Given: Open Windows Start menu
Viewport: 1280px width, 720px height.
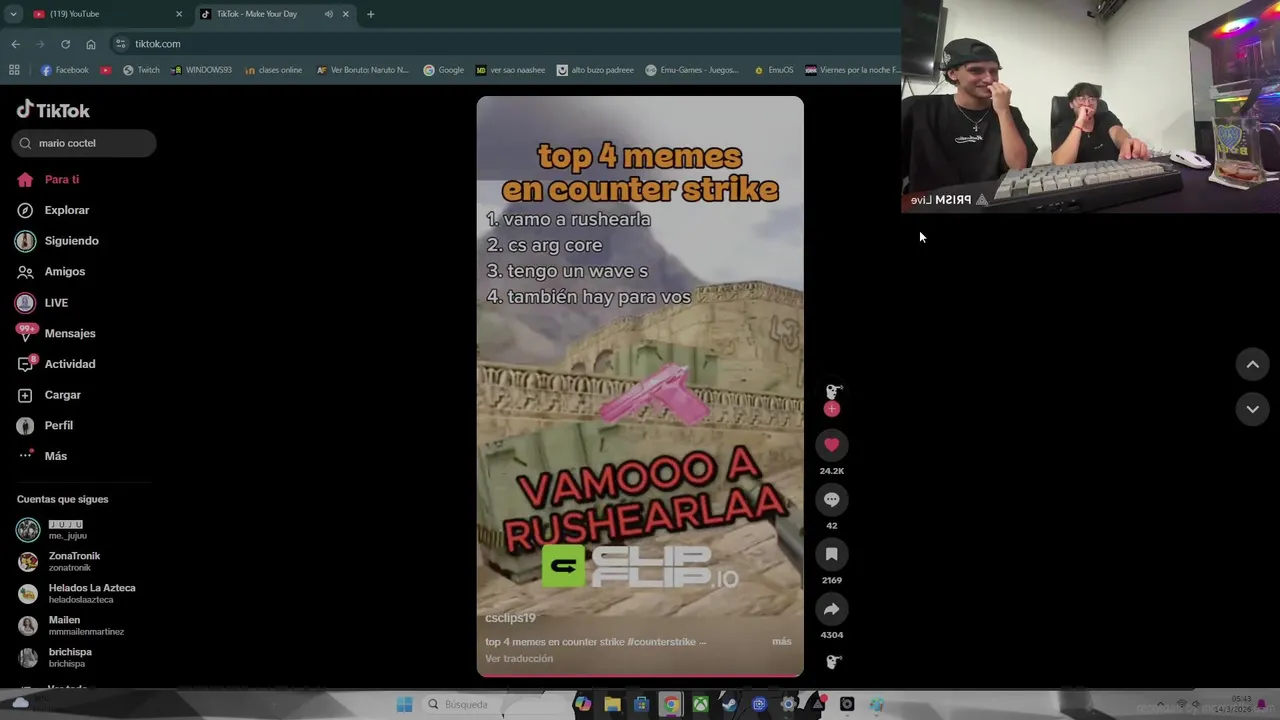Looking at the screenshot, I should pos(404,704).
